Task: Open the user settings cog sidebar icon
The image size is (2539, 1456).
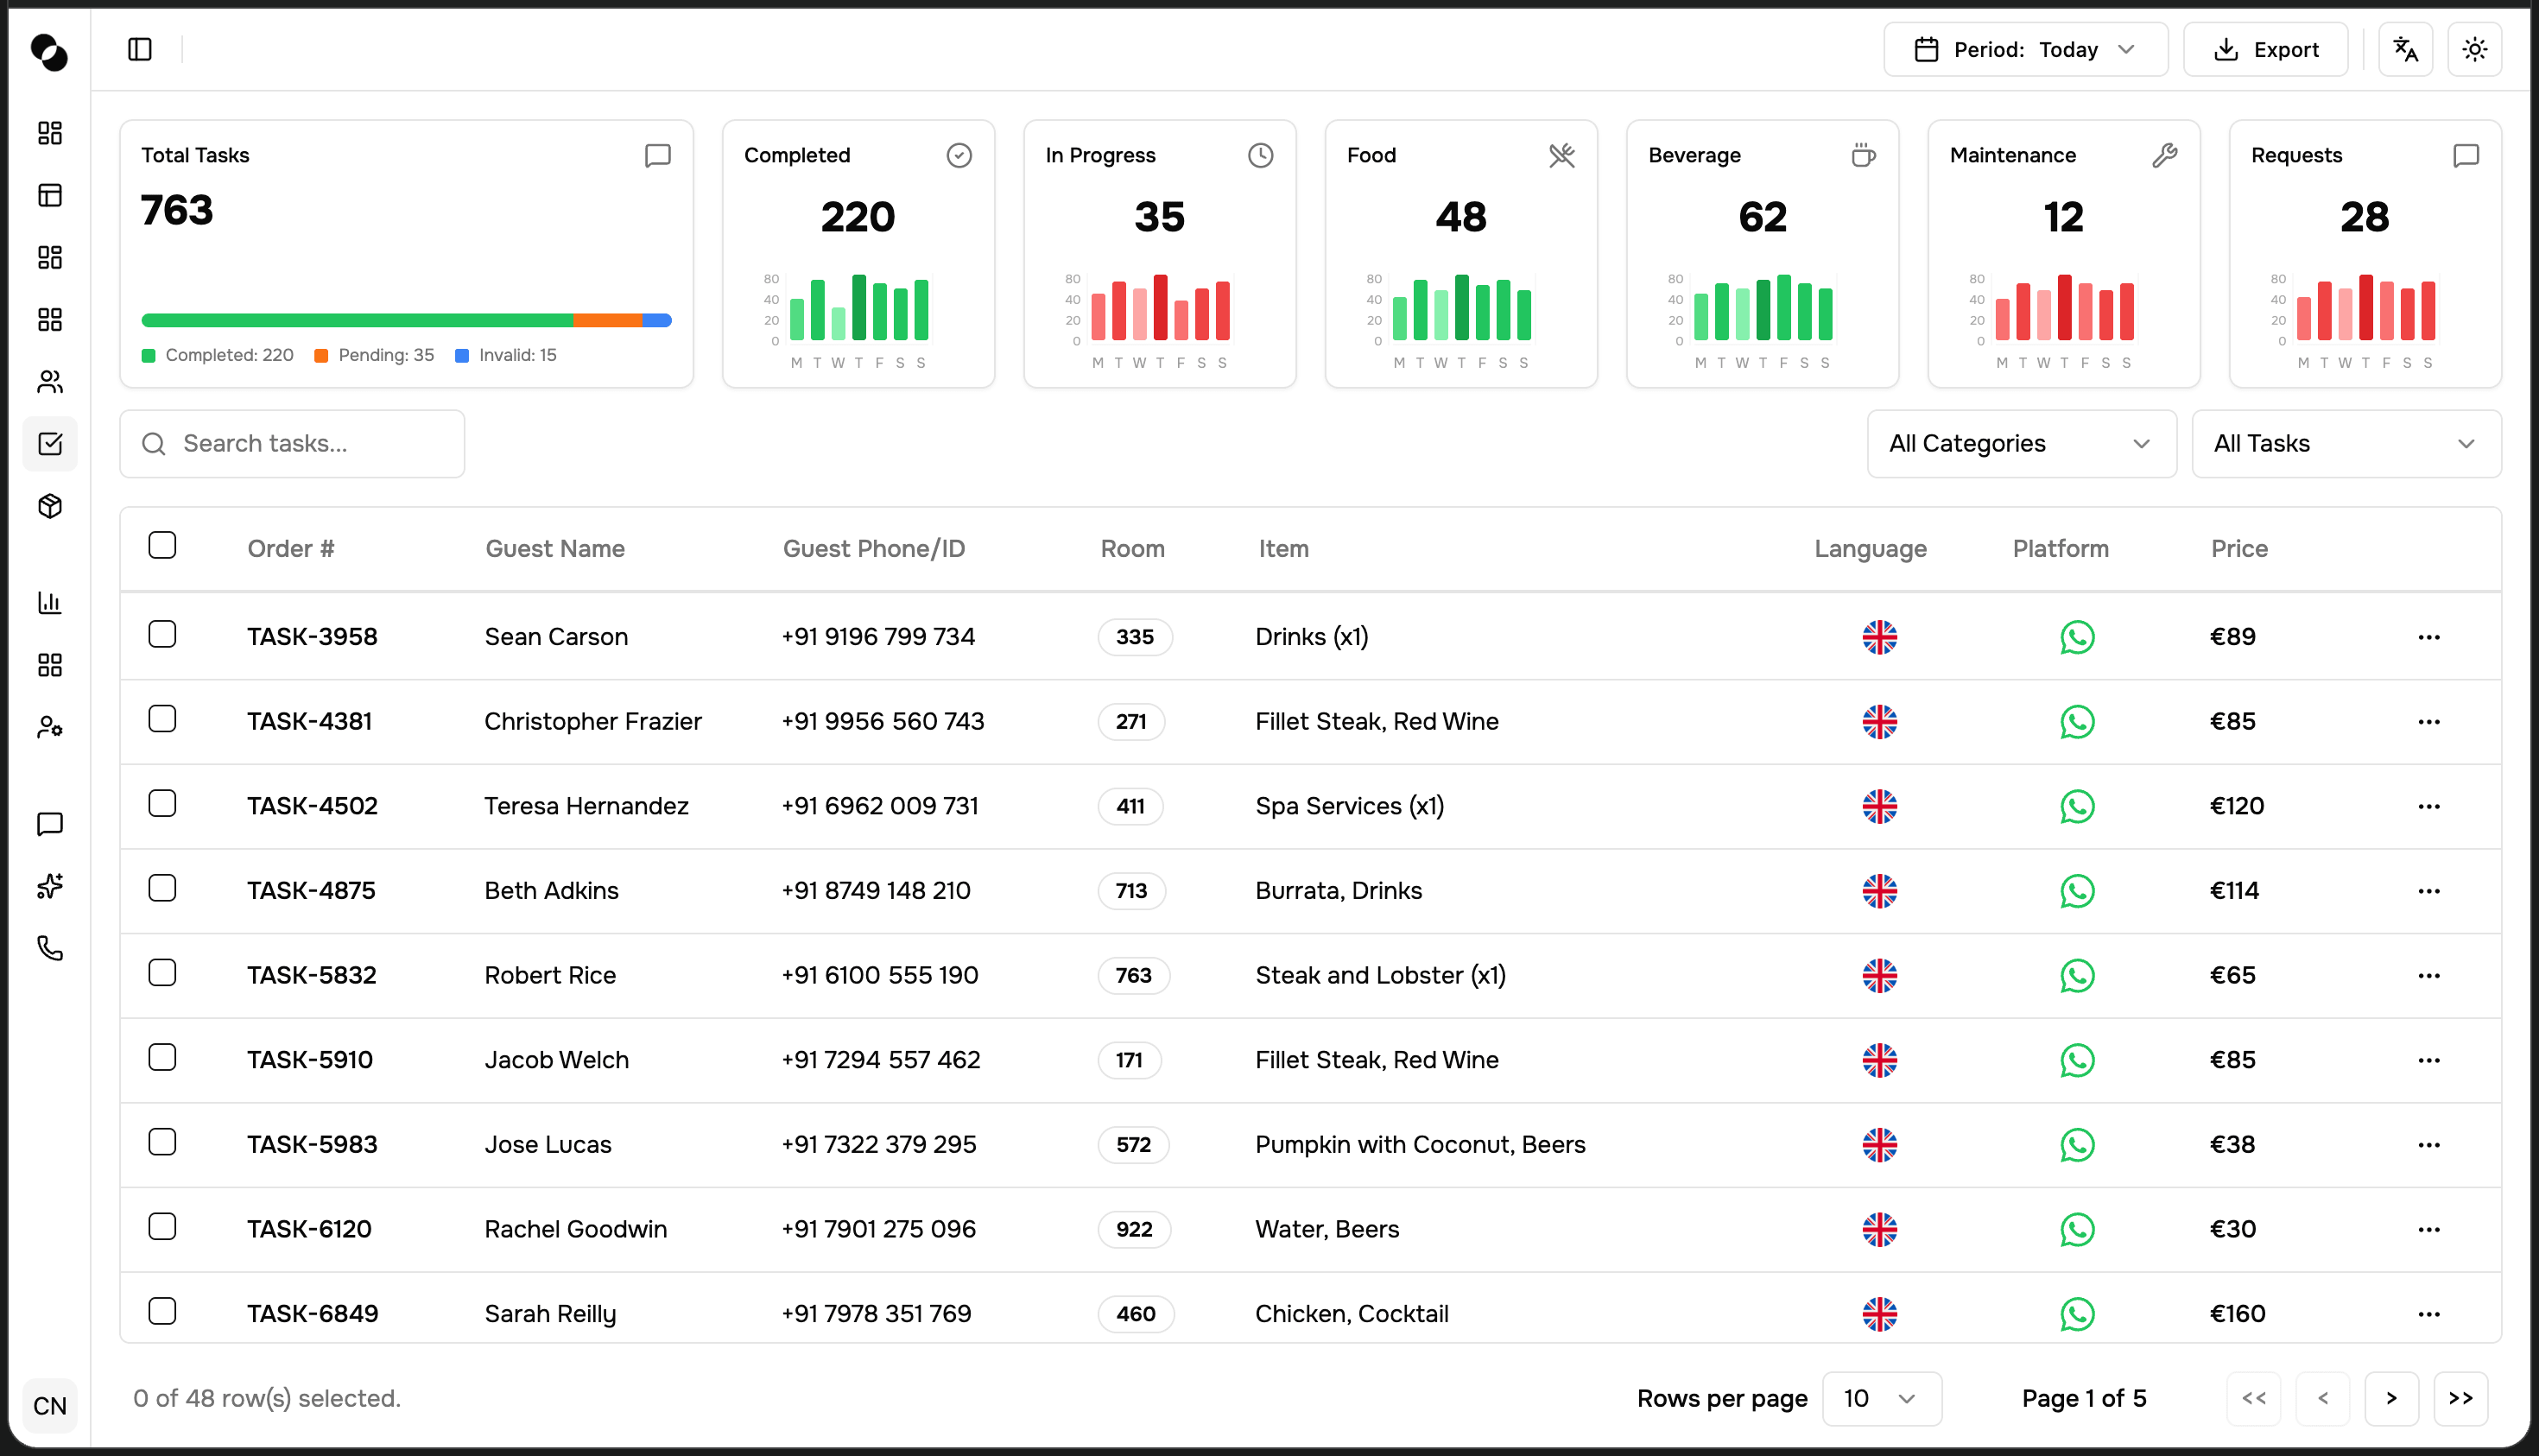Action: [x=50, y=727]
